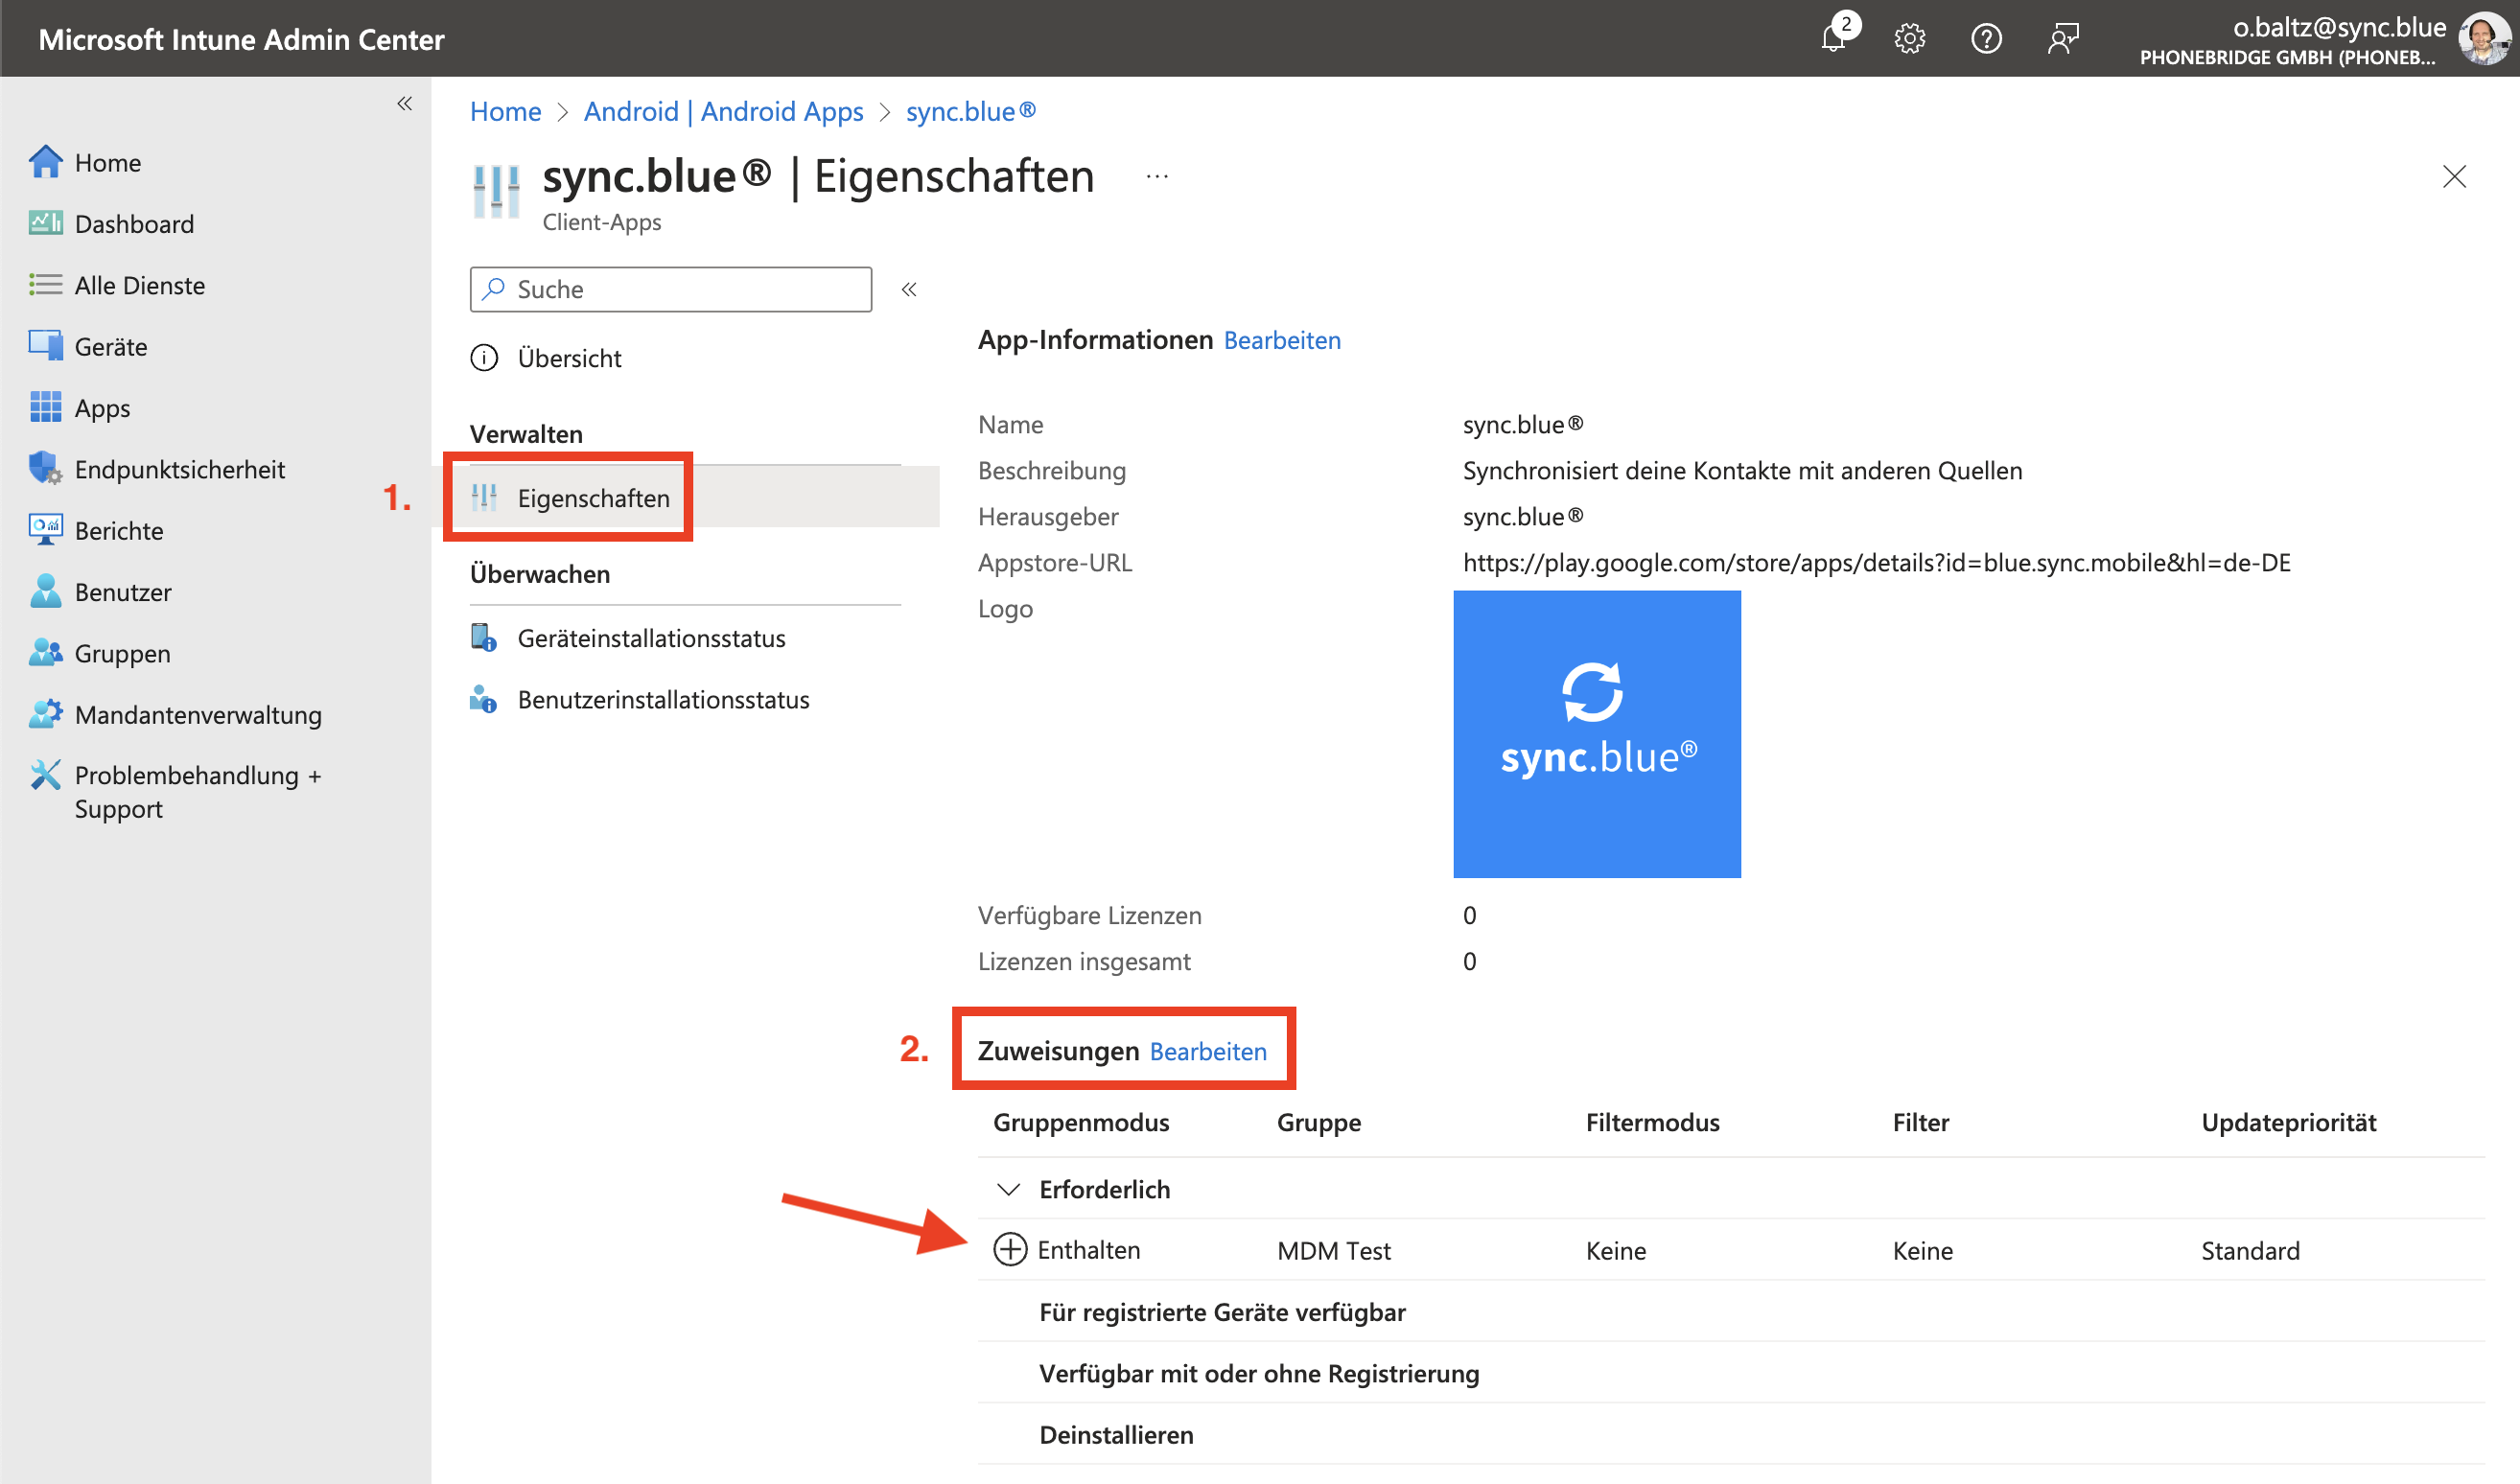The width and height of the screenshot is (2520, 1484).
Task: Click the Mandantenverwaltung gear-person icon
Action: click(46, 714)
